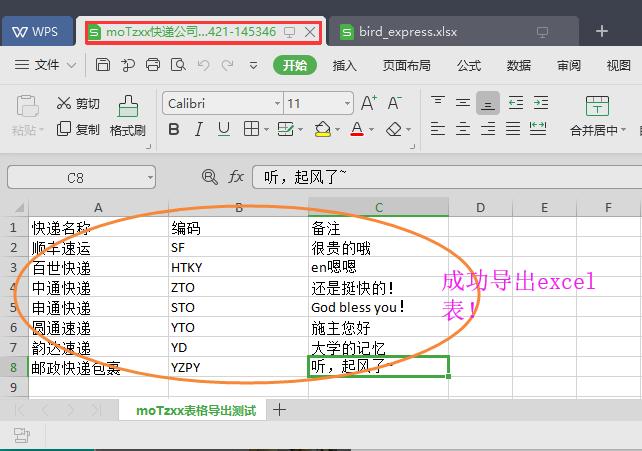Click the zoom magnifier next to fx
This screenshot has height=451, width=642.
tap(210, 177)
